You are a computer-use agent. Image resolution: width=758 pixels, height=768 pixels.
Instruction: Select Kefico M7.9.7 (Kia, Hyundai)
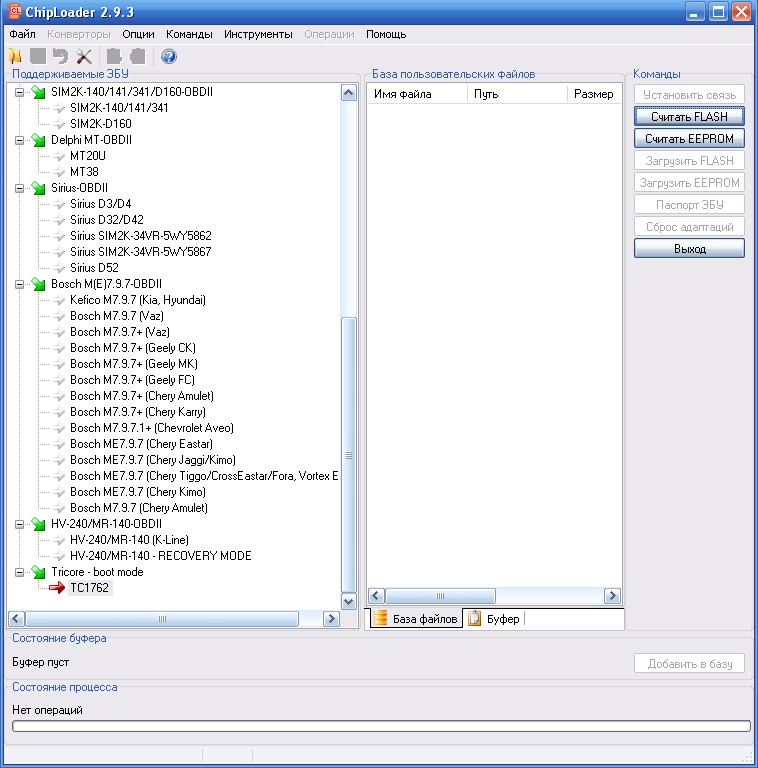click(x=138, y=300)
